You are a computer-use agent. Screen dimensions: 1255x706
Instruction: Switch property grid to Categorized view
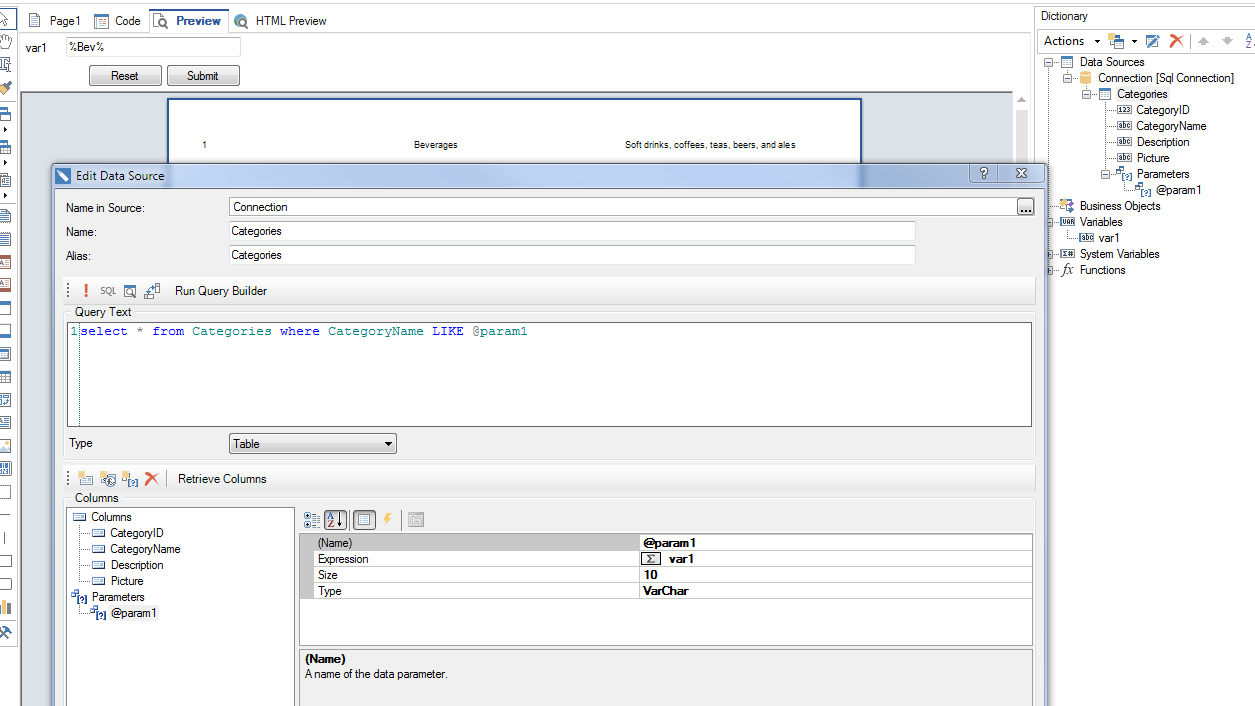click(312, 520)
